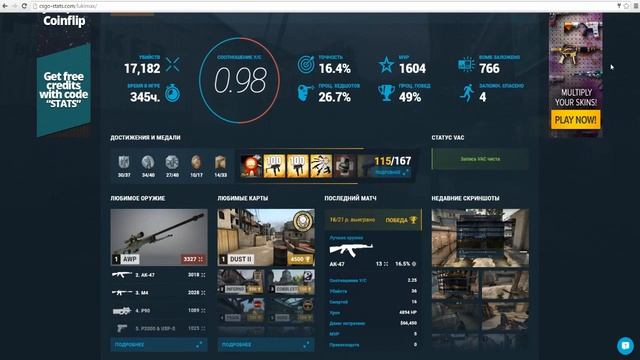
Task: Click the first gold 100 weapon achievement
Action: (274, 166)
